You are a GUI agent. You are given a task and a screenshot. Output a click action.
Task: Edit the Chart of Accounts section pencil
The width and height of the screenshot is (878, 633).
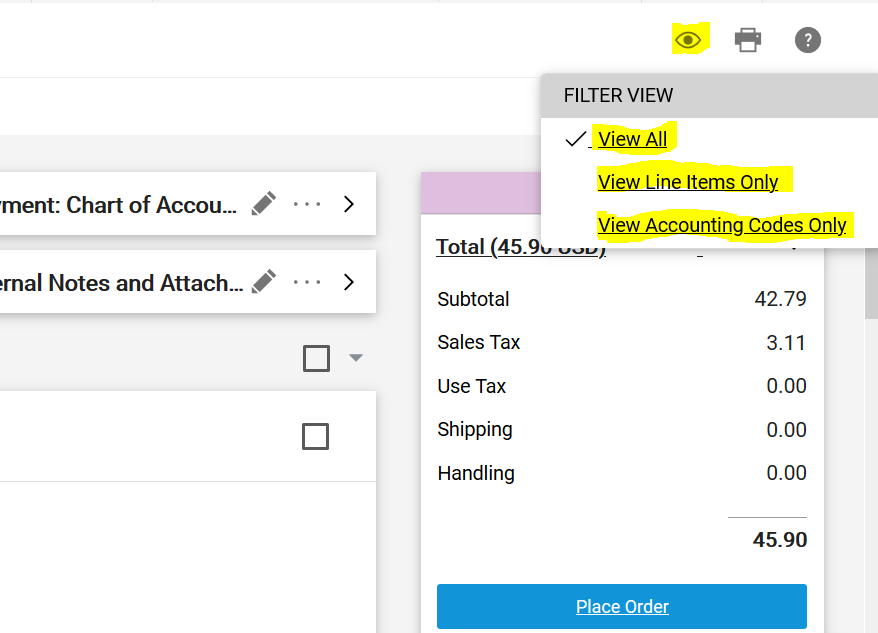pyautogui.click(x=263, y=204)
